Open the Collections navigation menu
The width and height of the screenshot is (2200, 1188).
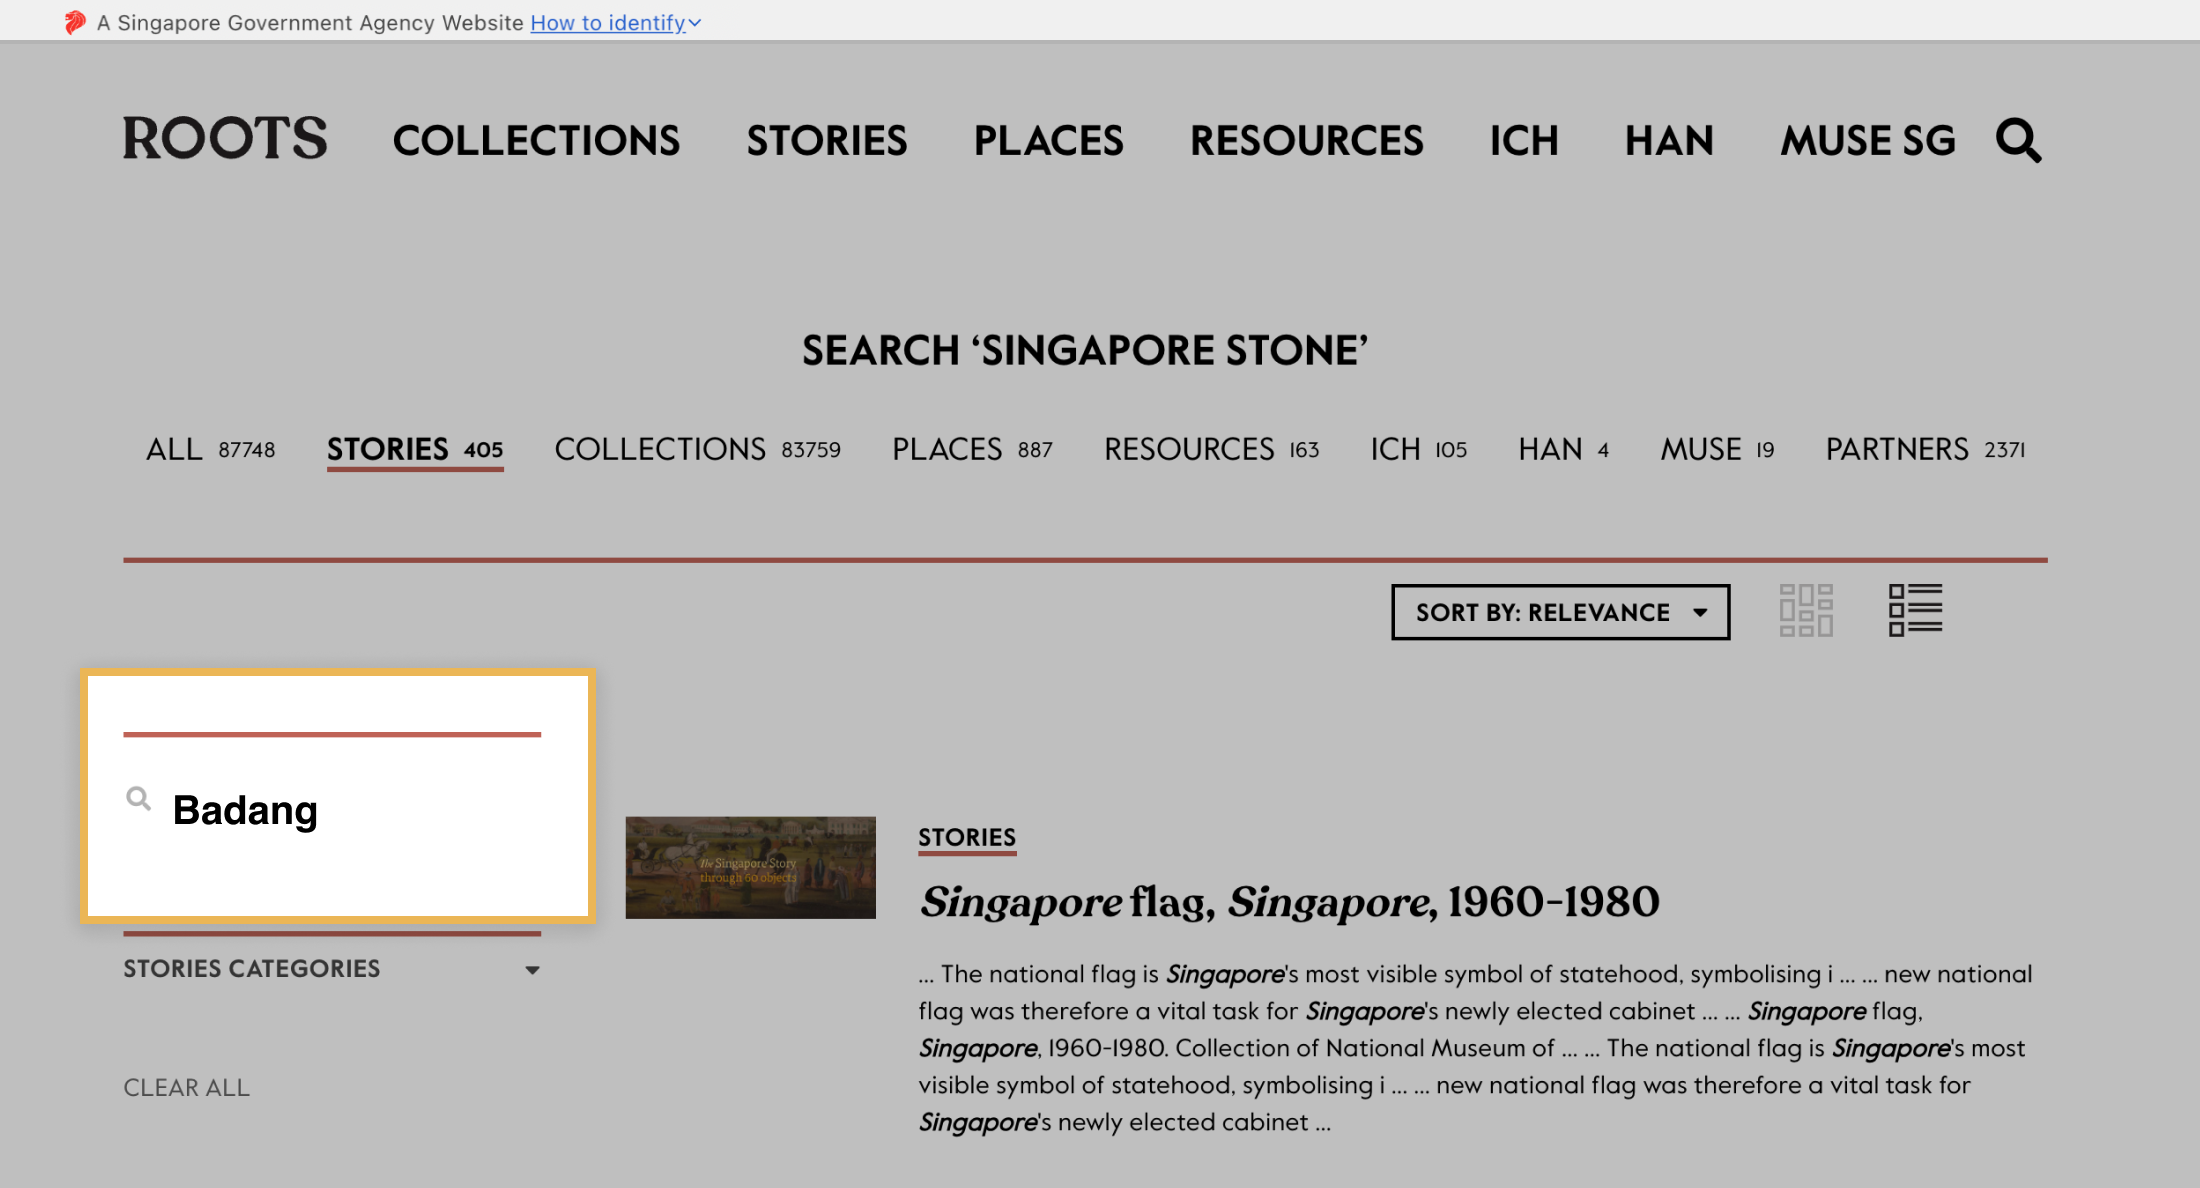click(x=536, y=140)
